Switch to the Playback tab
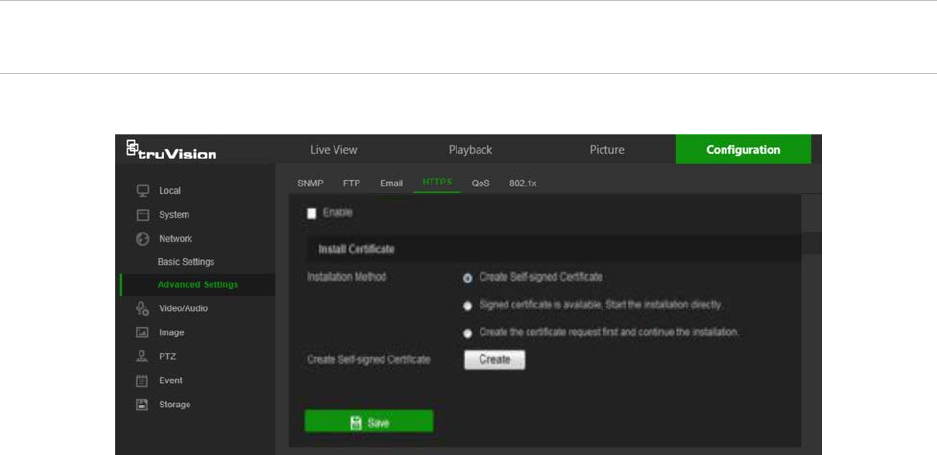 tap(470, 149)
